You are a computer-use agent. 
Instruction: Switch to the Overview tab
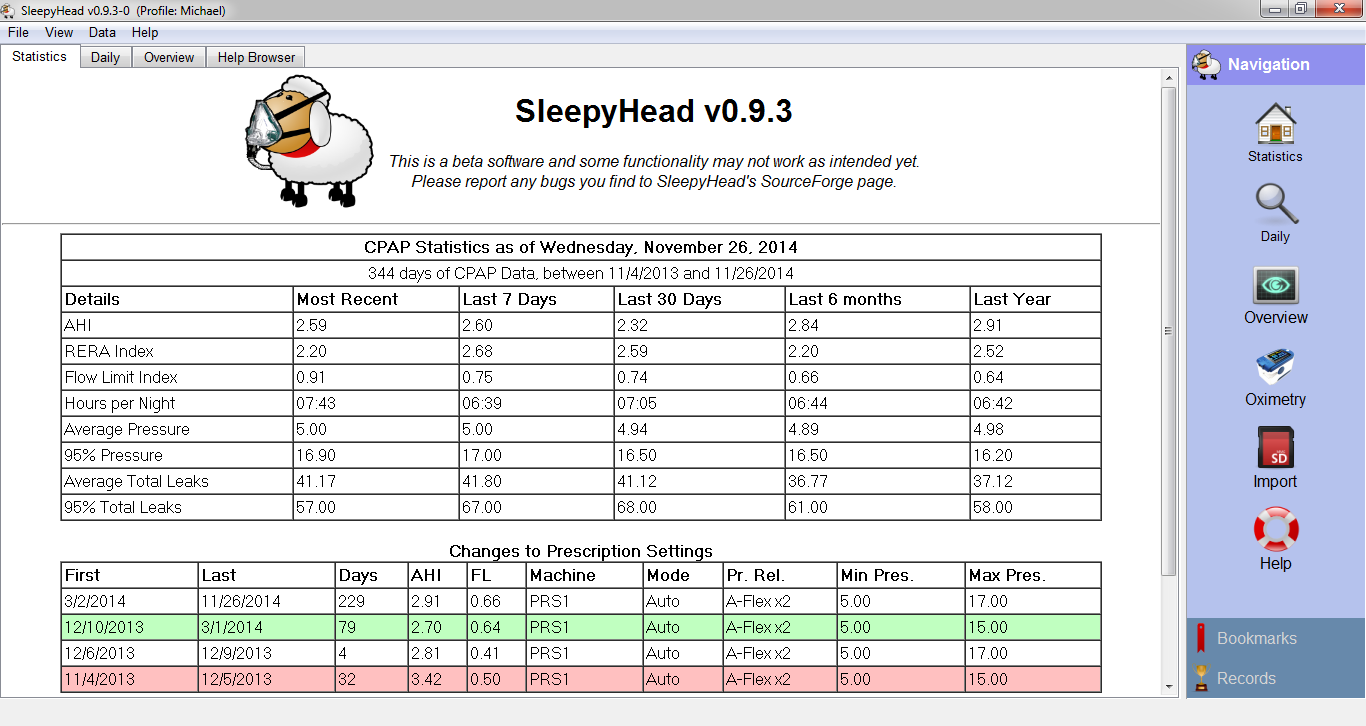click(x=169, y=57)
